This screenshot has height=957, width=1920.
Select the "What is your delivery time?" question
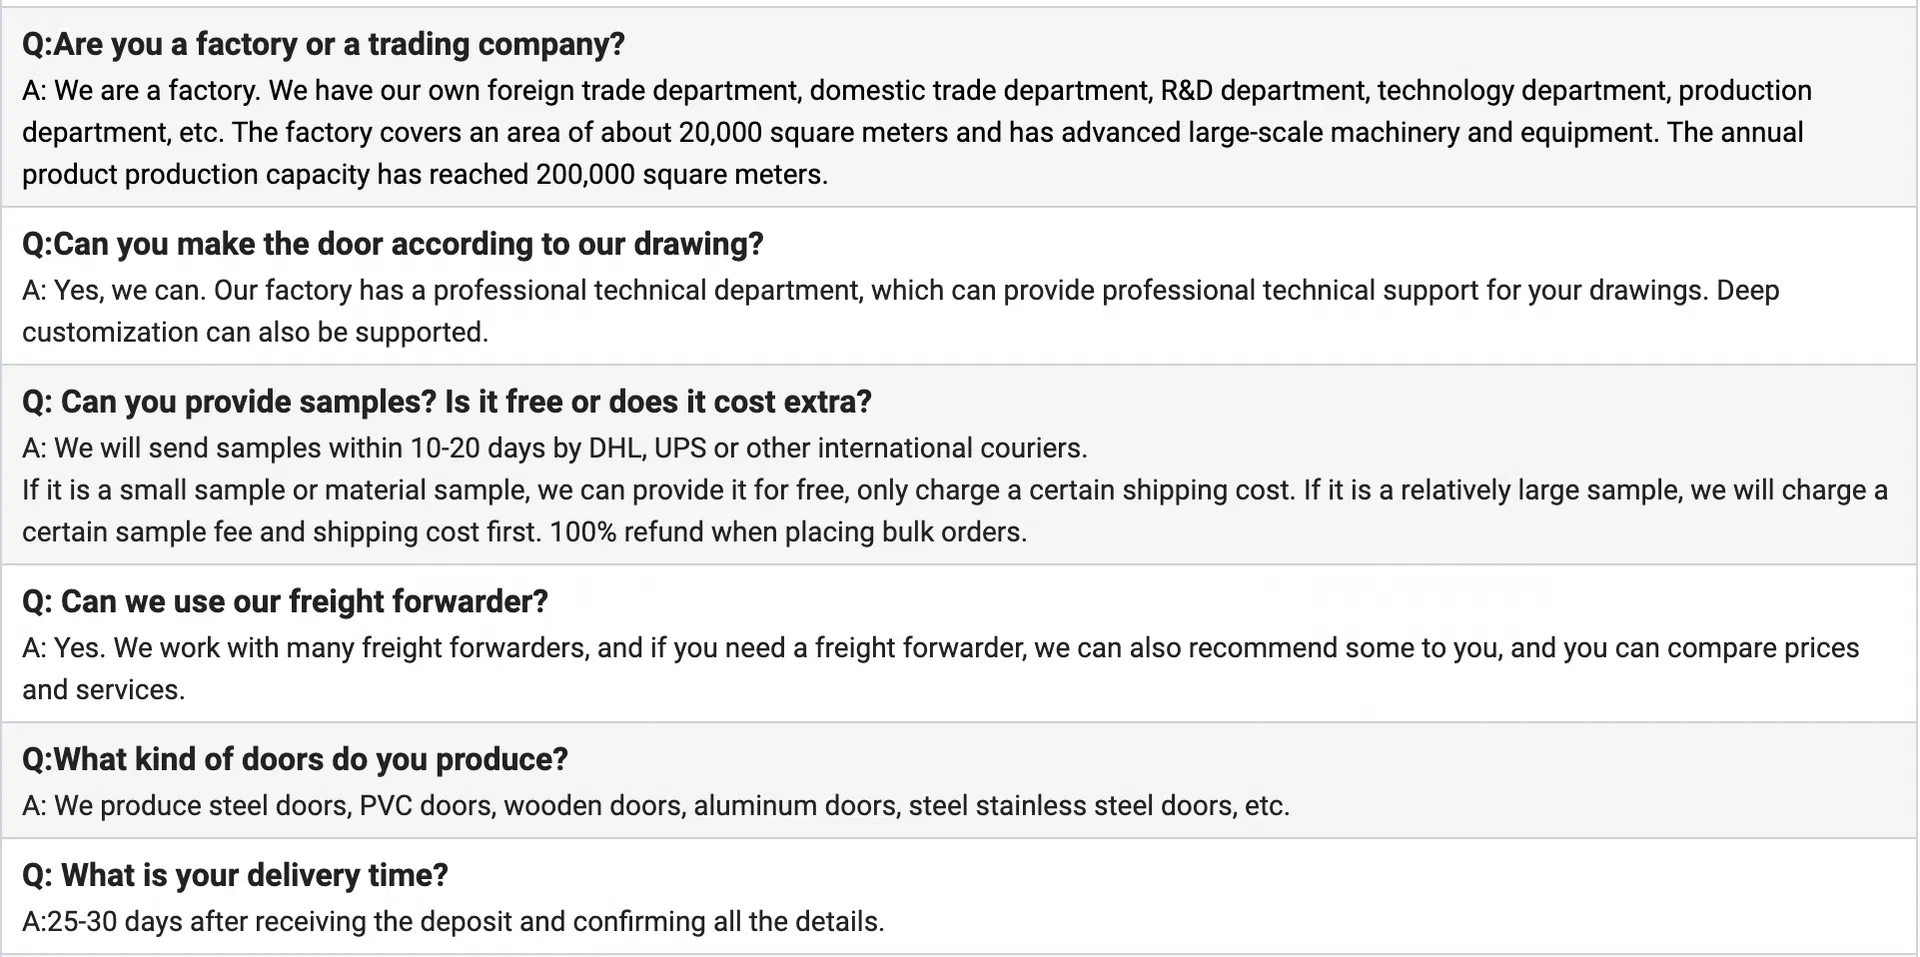pos(235,876)
